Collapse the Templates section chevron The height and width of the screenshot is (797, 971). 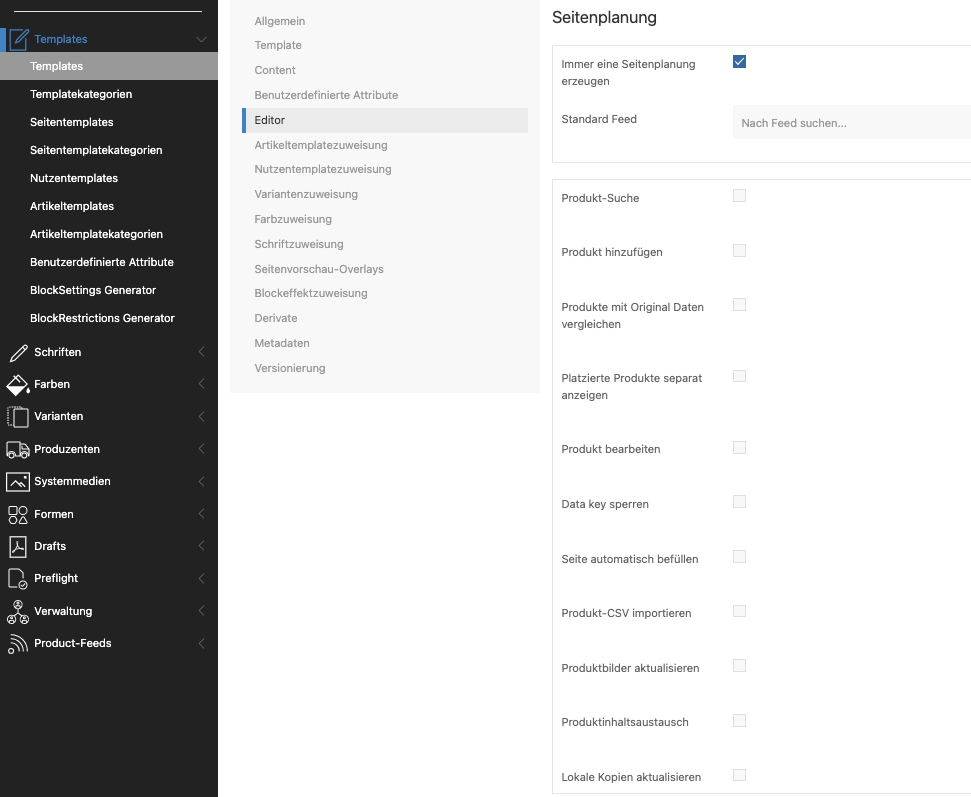pos(202,40)
